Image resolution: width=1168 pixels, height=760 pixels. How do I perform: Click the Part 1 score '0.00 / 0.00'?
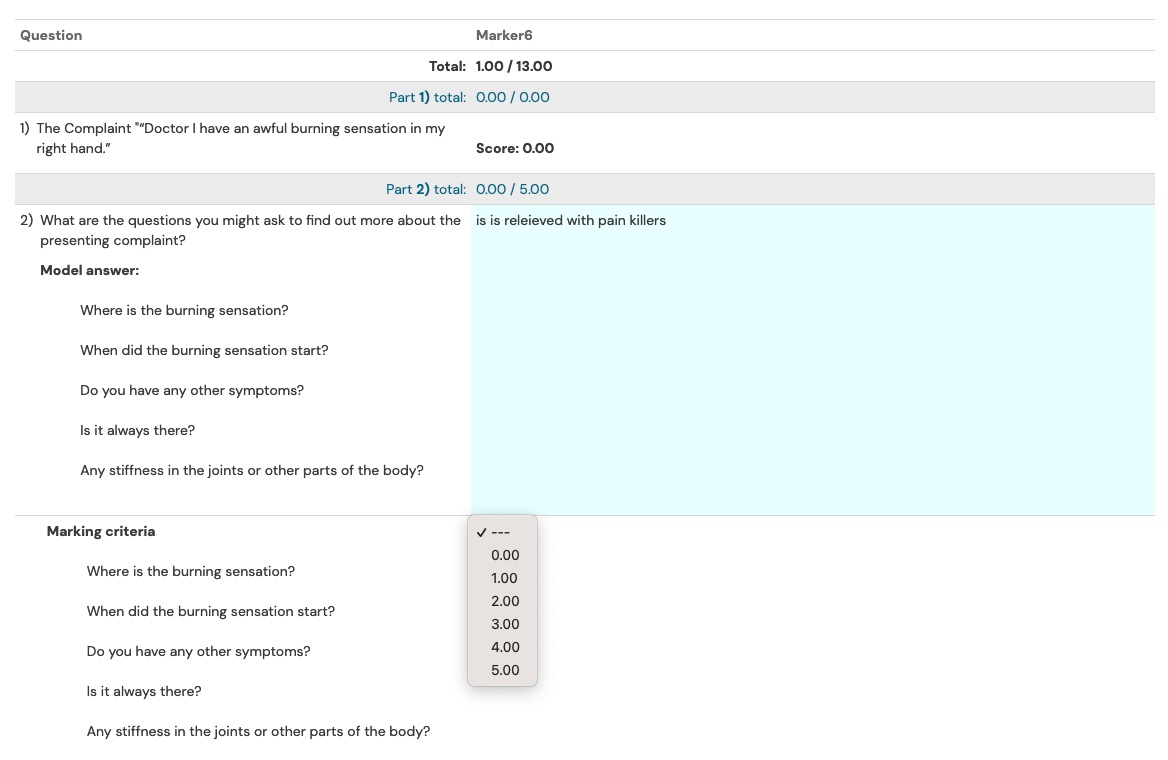point(512,98)
